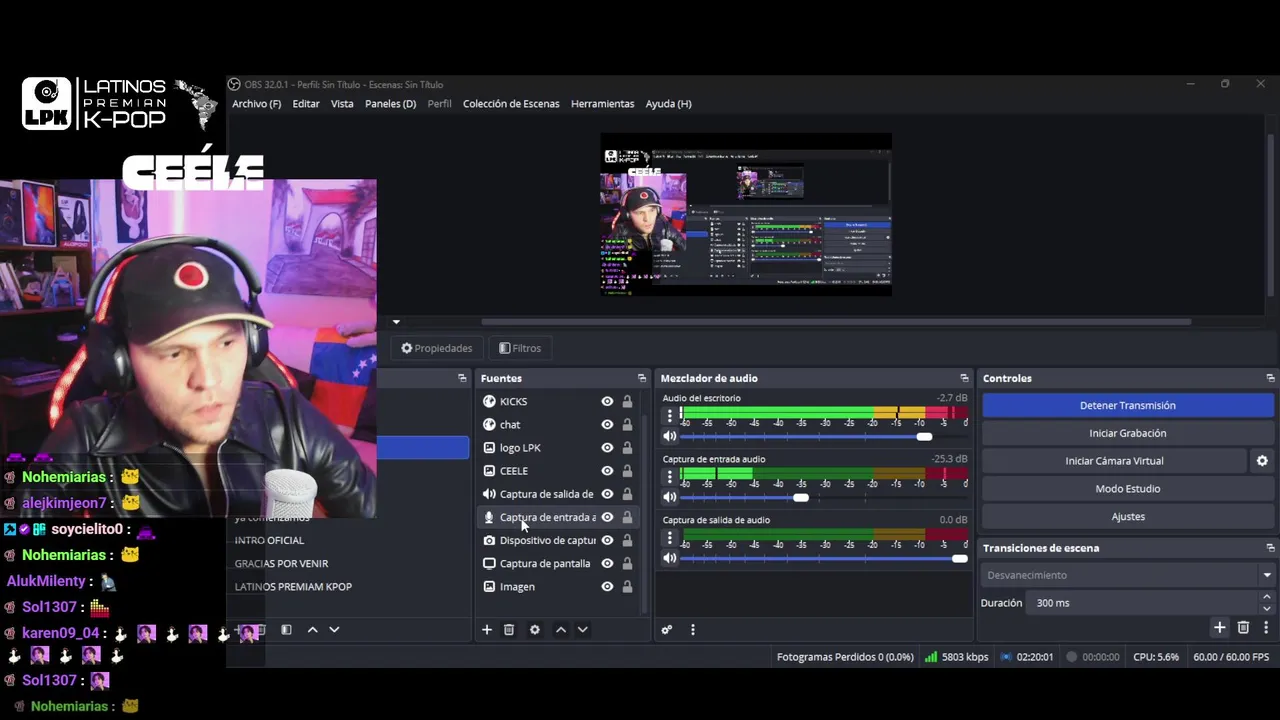The height and width of the screenshot is (720, 1280).
Task: Move selected source down in Fuentes list
Action: tap(583, 630)
